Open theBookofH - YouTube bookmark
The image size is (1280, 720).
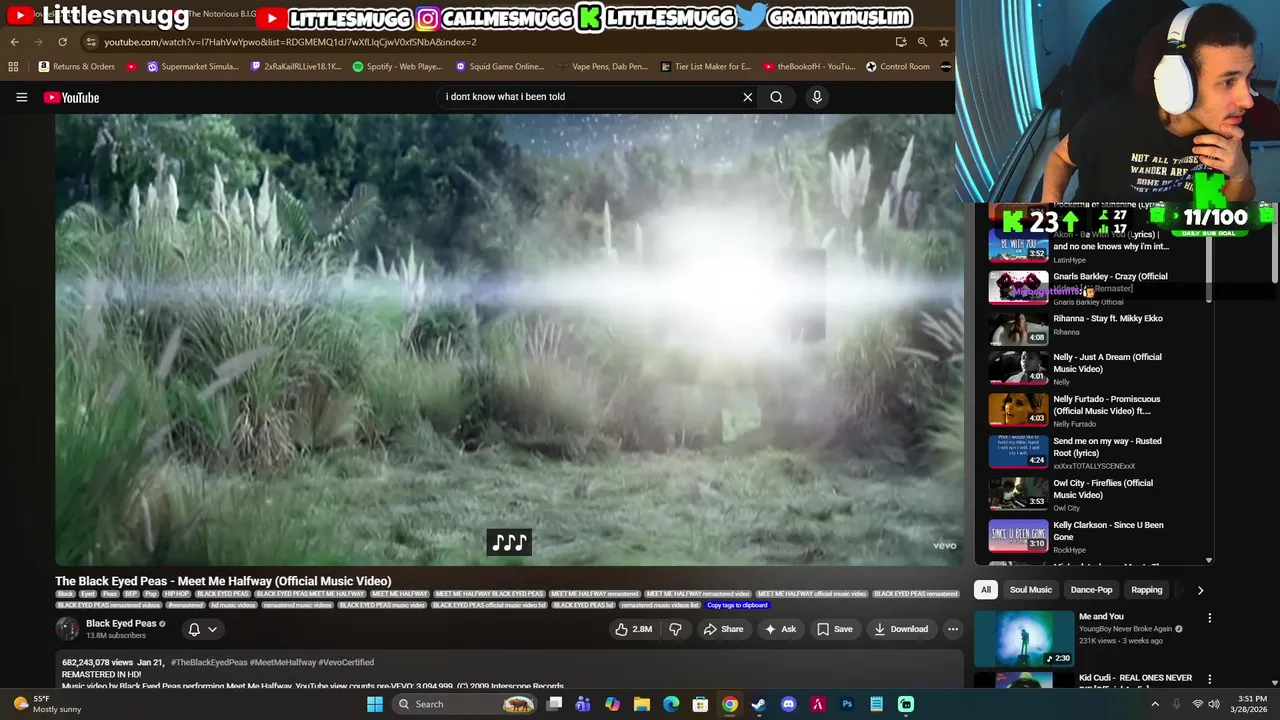pyautogui.click(x=809, y=67)
